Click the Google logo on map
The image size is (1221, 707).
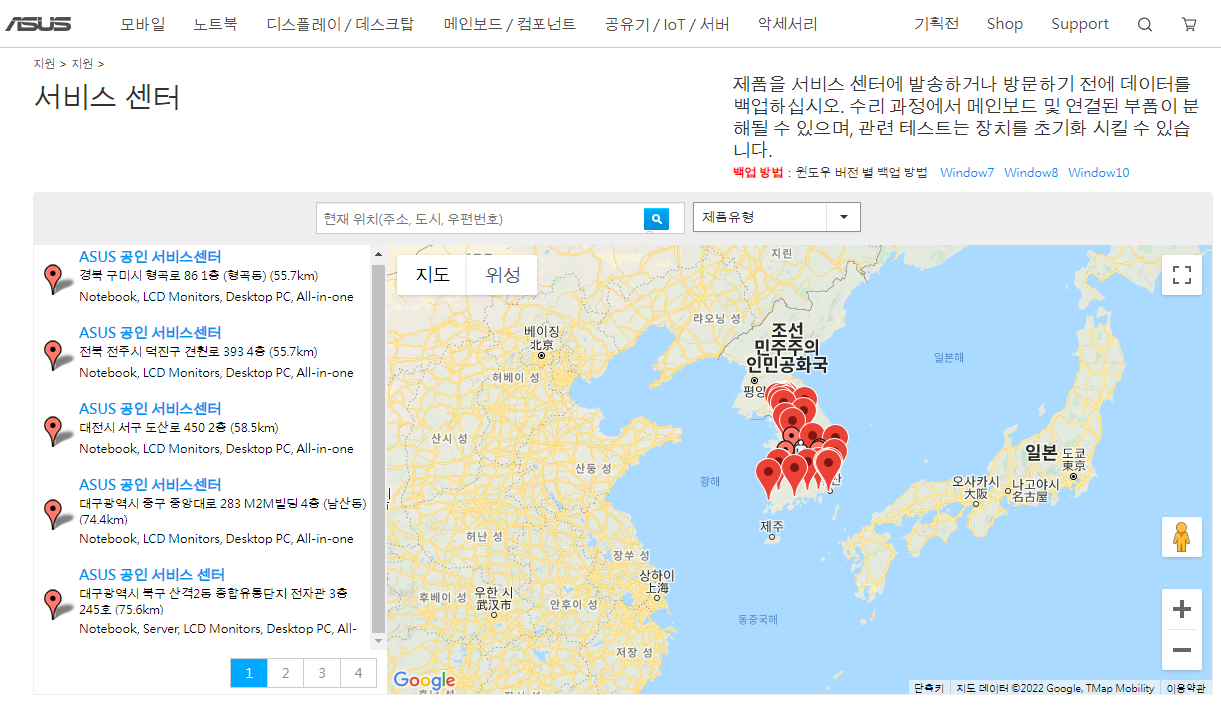pyautogui.click(x=424, y=680)
